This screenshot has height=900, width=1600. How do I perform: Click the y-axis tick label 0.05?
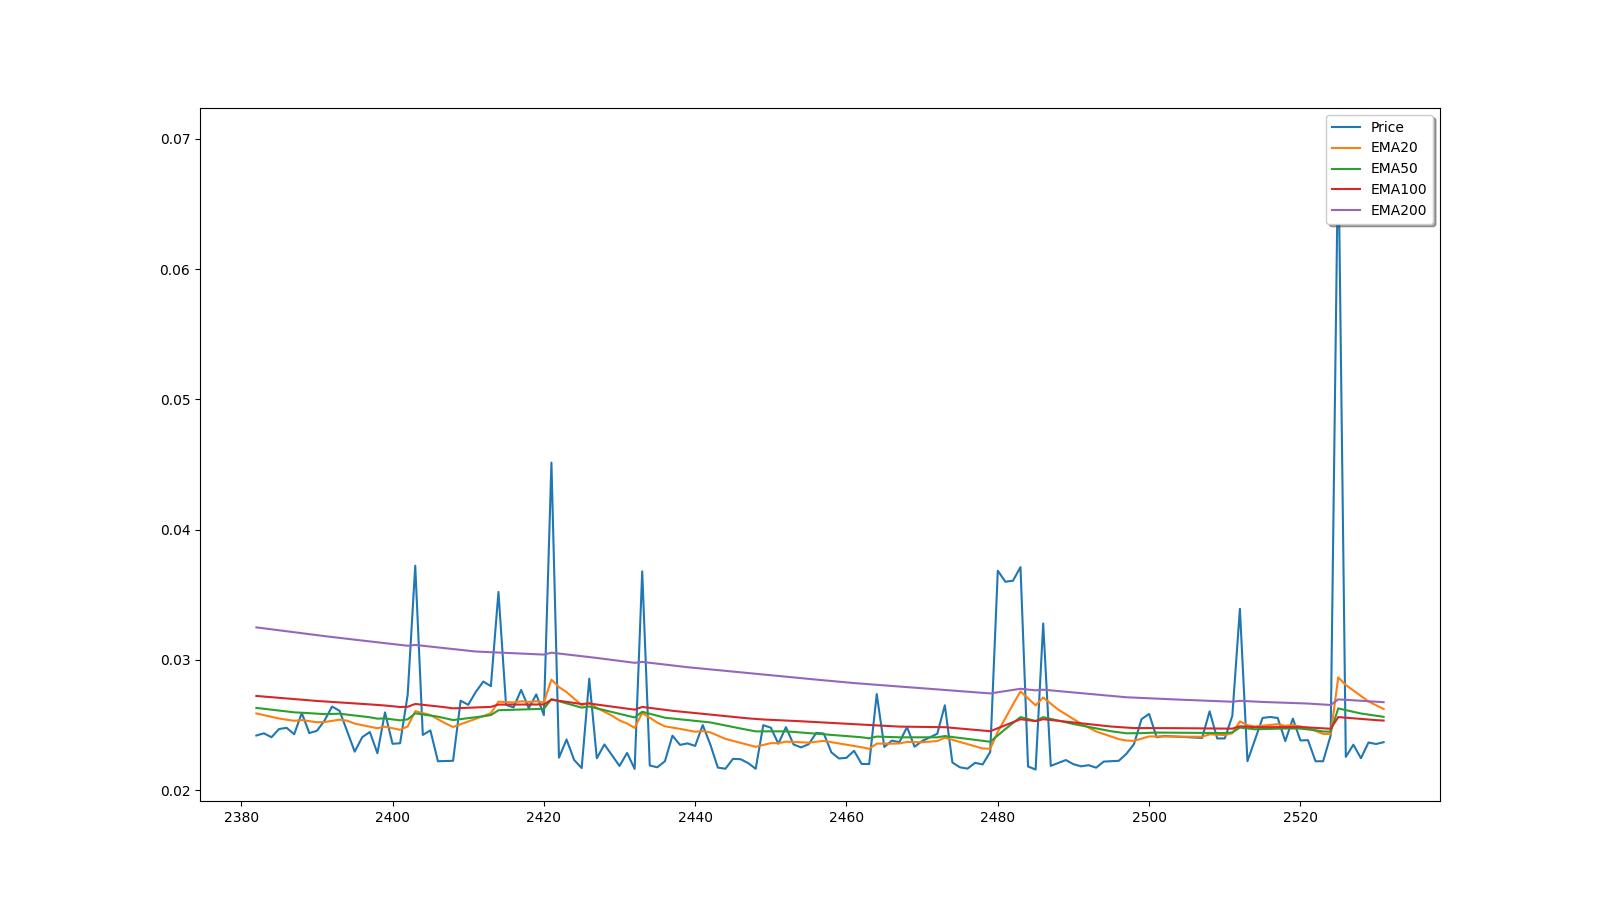click(x=175, y=400)
